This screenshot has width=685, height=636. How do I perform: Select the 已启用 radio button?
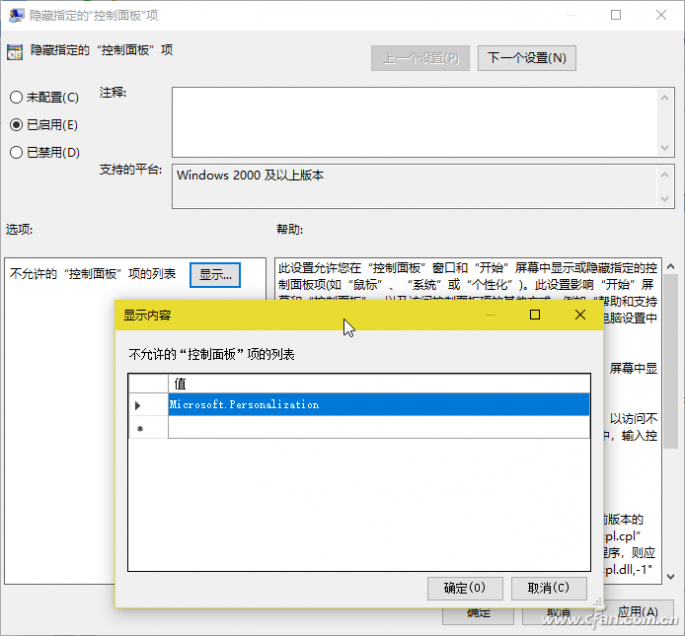click(x=16, y=125)
